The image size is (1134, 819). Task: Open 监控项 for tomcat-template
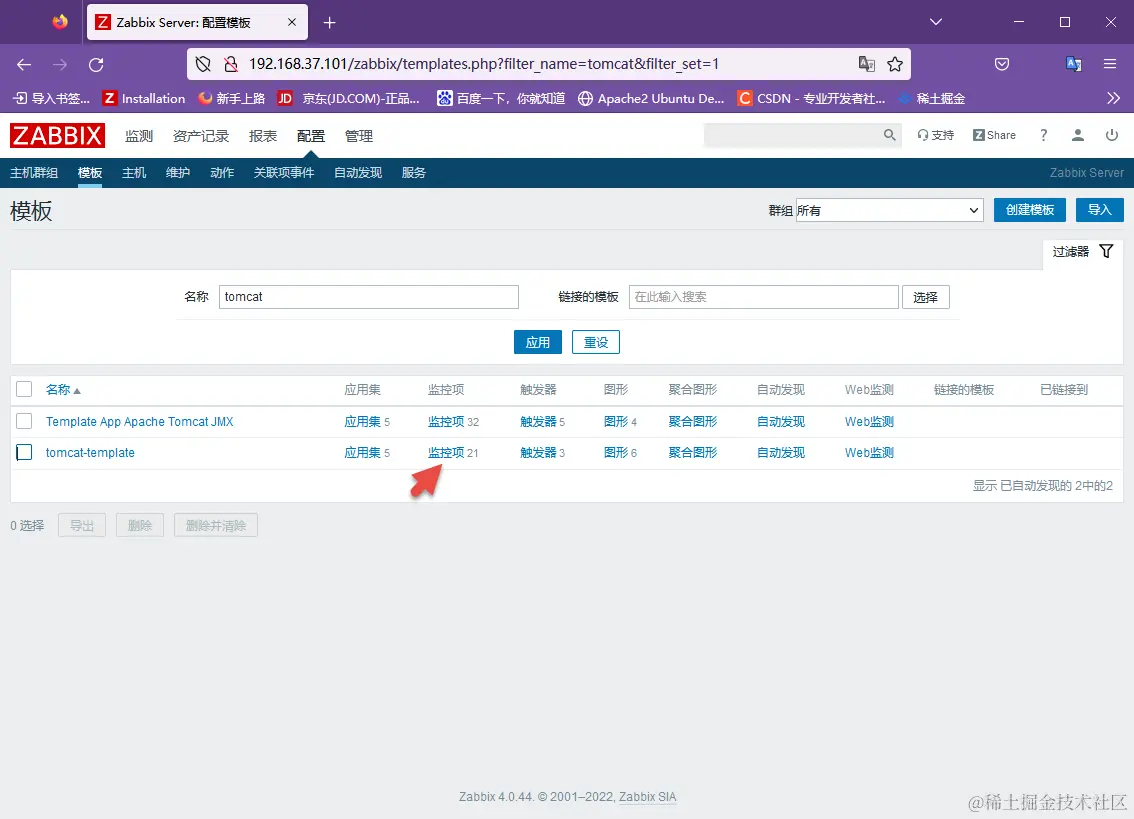coord(446,453)
